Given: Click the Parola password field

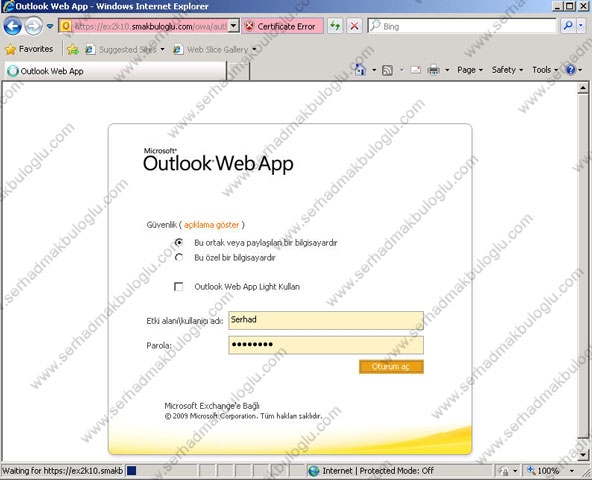Looking at the screenshot, I should (326, 345).
